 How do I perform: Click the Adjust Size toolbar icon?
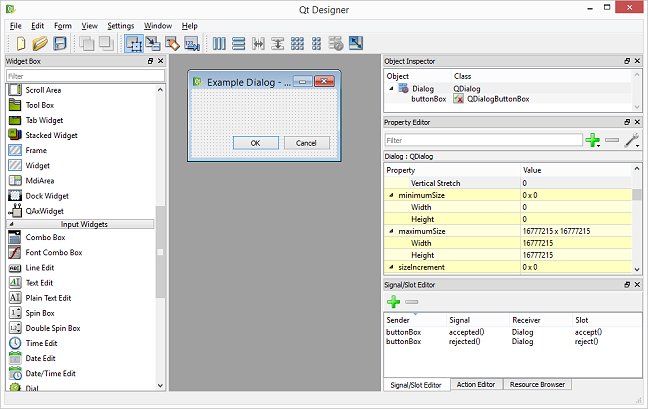click(356, 43)
